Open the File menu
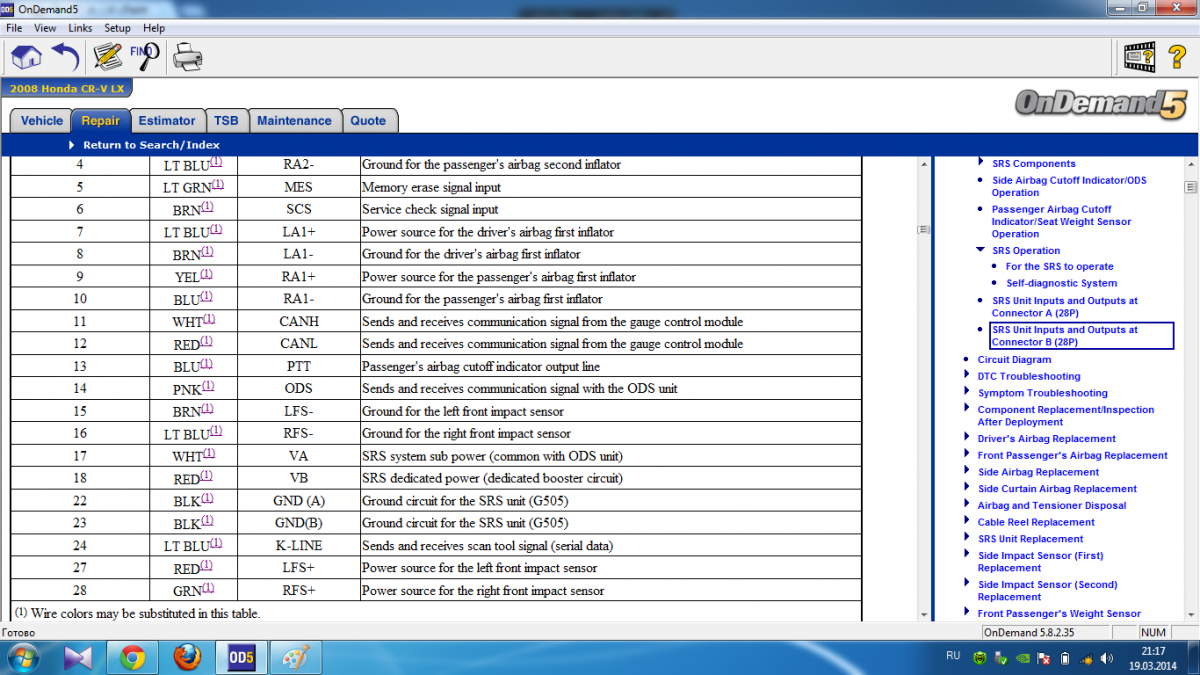Screen dimensions: 1200x675 [x=14, y=28]
